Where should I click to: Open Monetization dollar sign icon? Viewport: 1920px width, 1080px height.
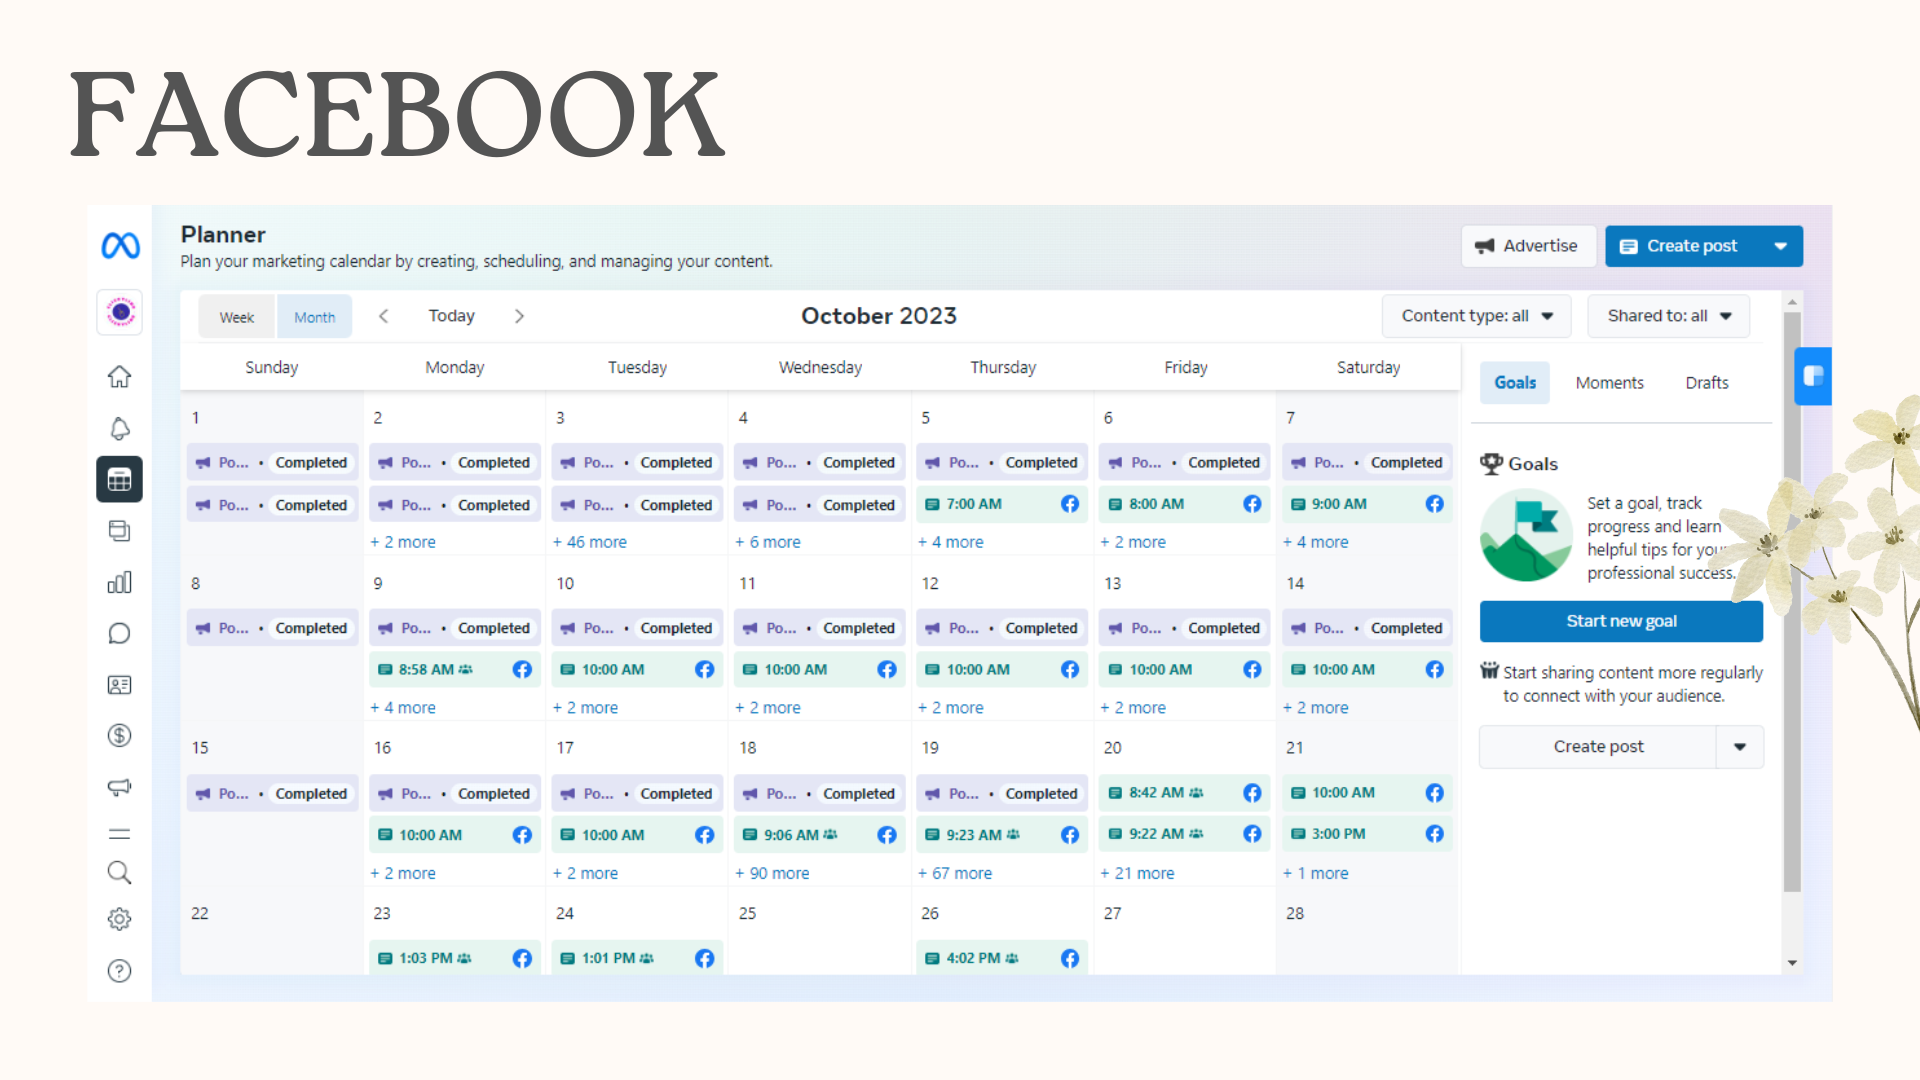click(119, 735)
